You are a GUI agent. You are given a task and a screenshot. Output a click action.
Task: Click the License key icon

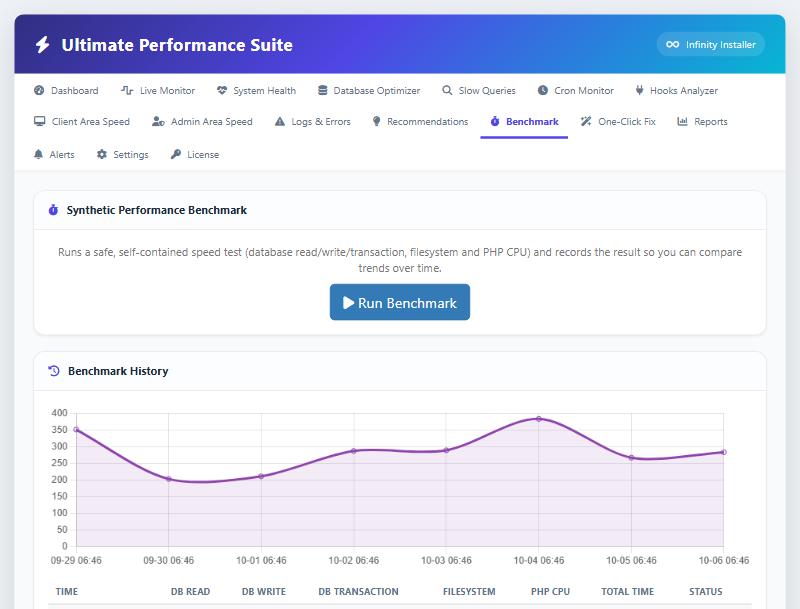click(176, 154)
